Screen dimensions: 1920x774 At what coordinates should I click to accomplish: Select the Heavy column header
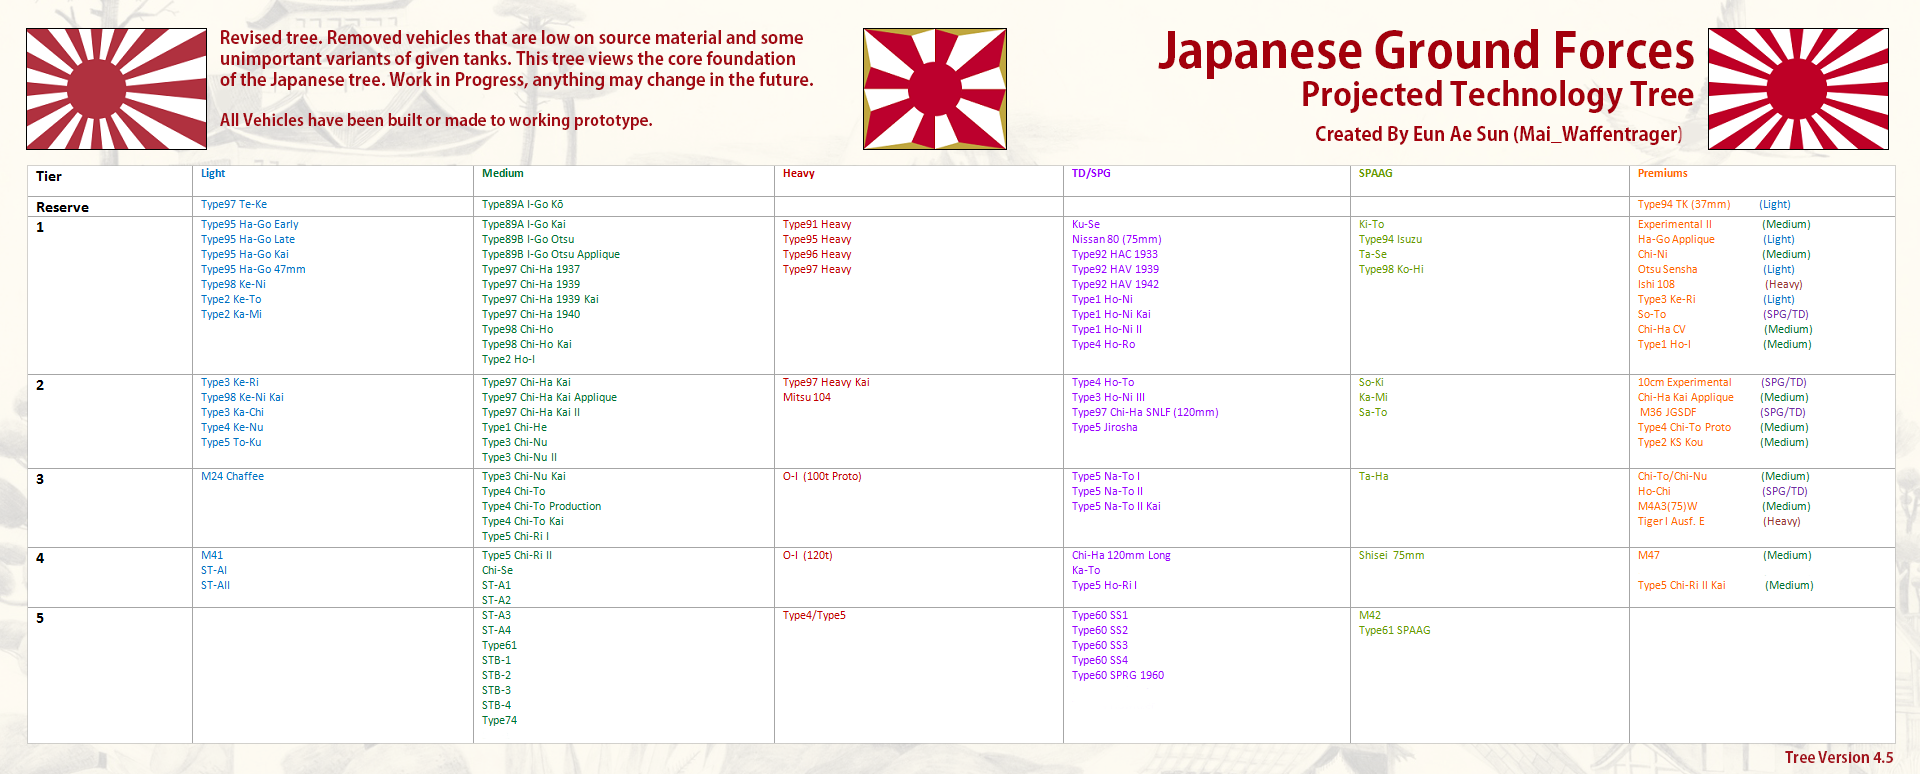[798, 174]
